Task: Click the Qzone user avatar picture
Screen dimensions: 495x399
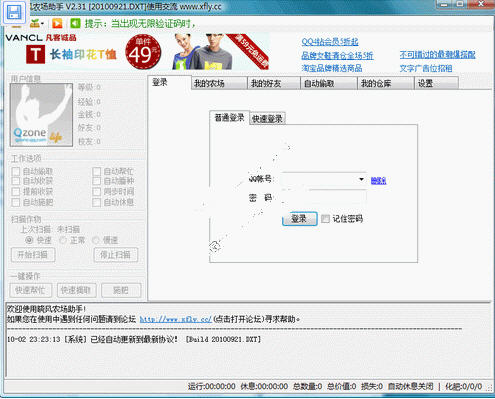Action: 41,115
